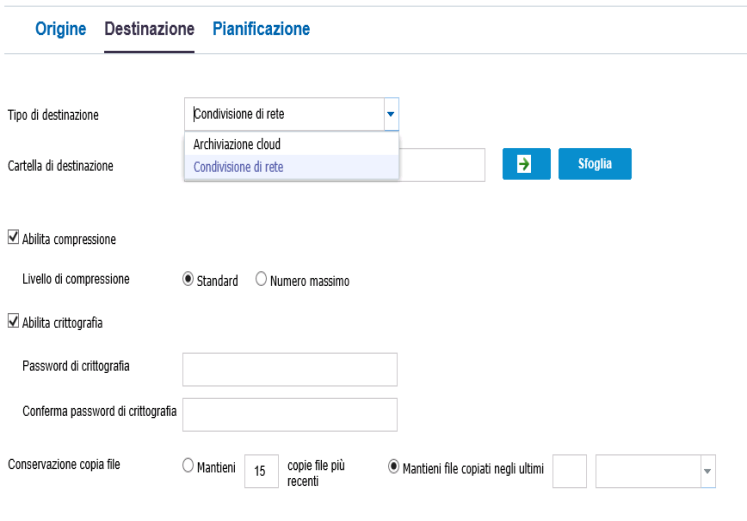Select Standard compression level
This screenshot has height=521, width=747.
[x=188, y=279]
